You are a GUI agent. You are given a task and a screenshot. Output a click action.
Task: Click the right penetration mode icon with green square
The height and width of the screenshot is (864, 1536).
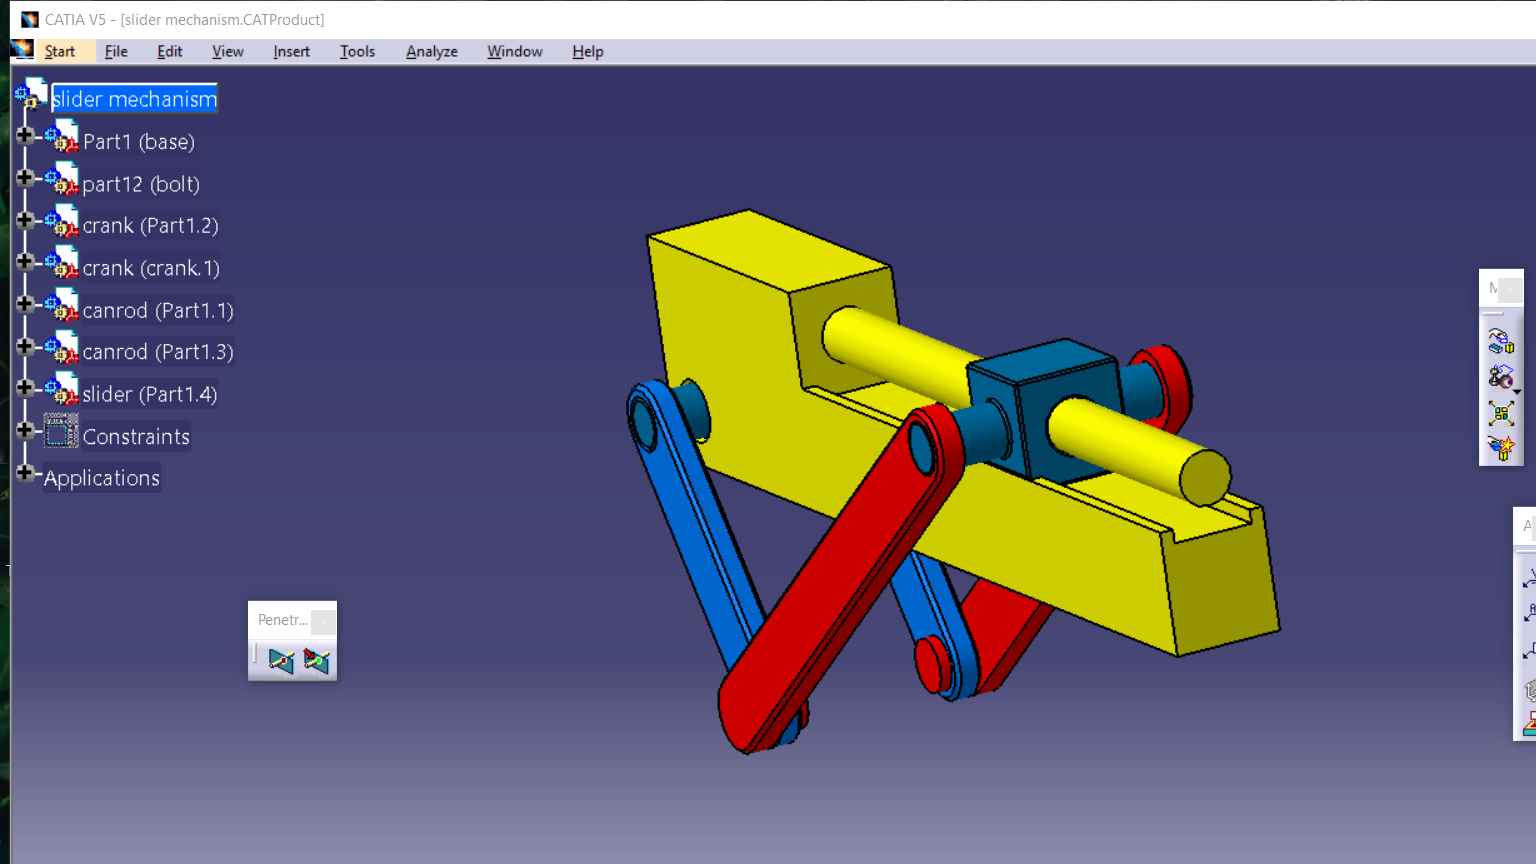pyautogui.click(x=316, y=661)
